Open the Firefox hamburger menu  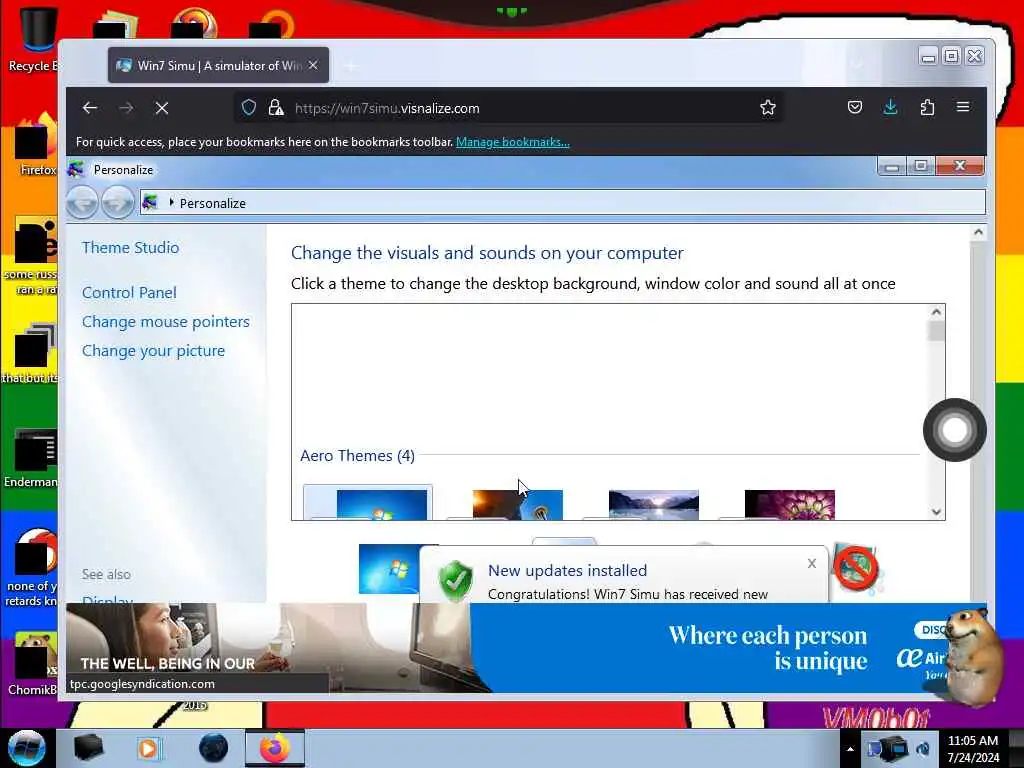coord(963,107)
